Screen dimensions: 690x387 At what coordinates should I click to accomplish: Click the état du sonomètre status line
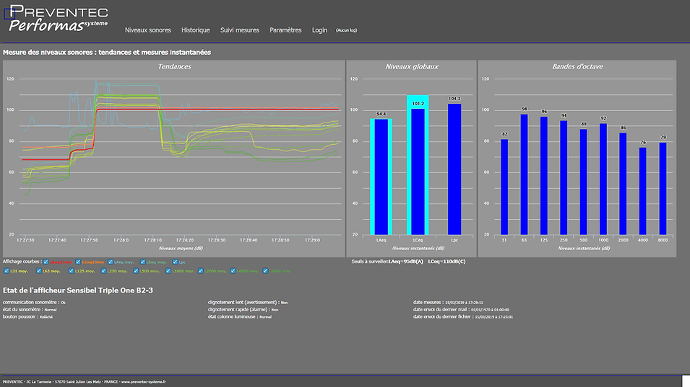click(x=29, y=310)
